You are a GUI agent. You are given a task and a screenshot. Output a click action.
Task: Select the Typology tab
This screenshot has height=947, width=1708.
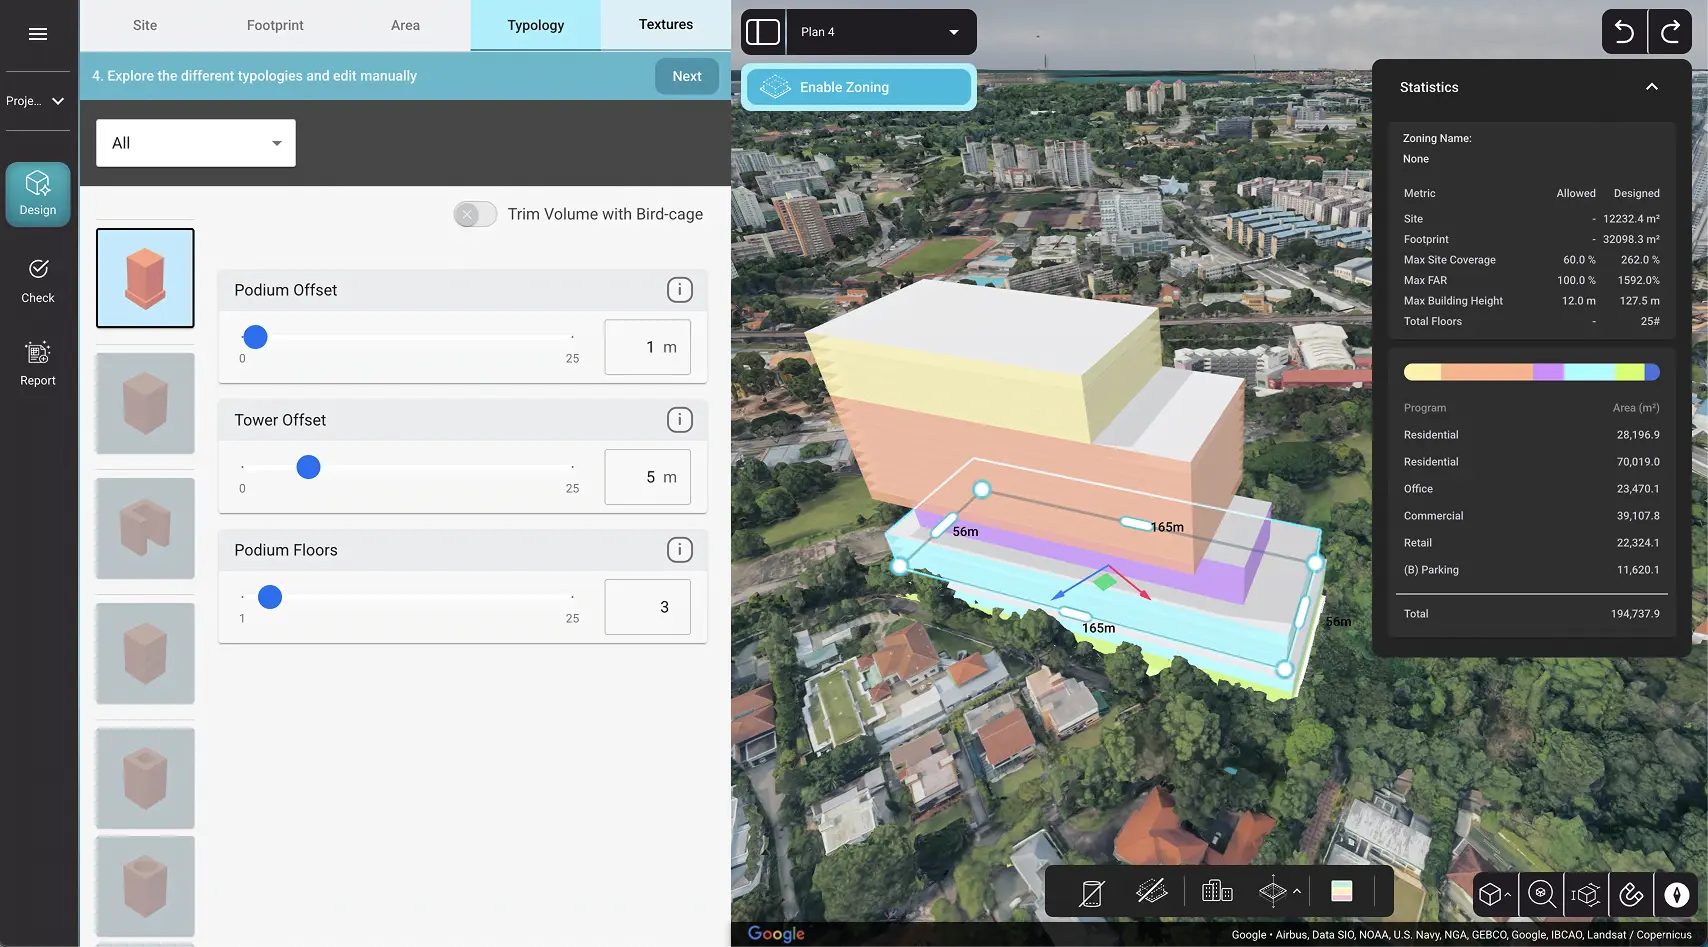[536, 25]
